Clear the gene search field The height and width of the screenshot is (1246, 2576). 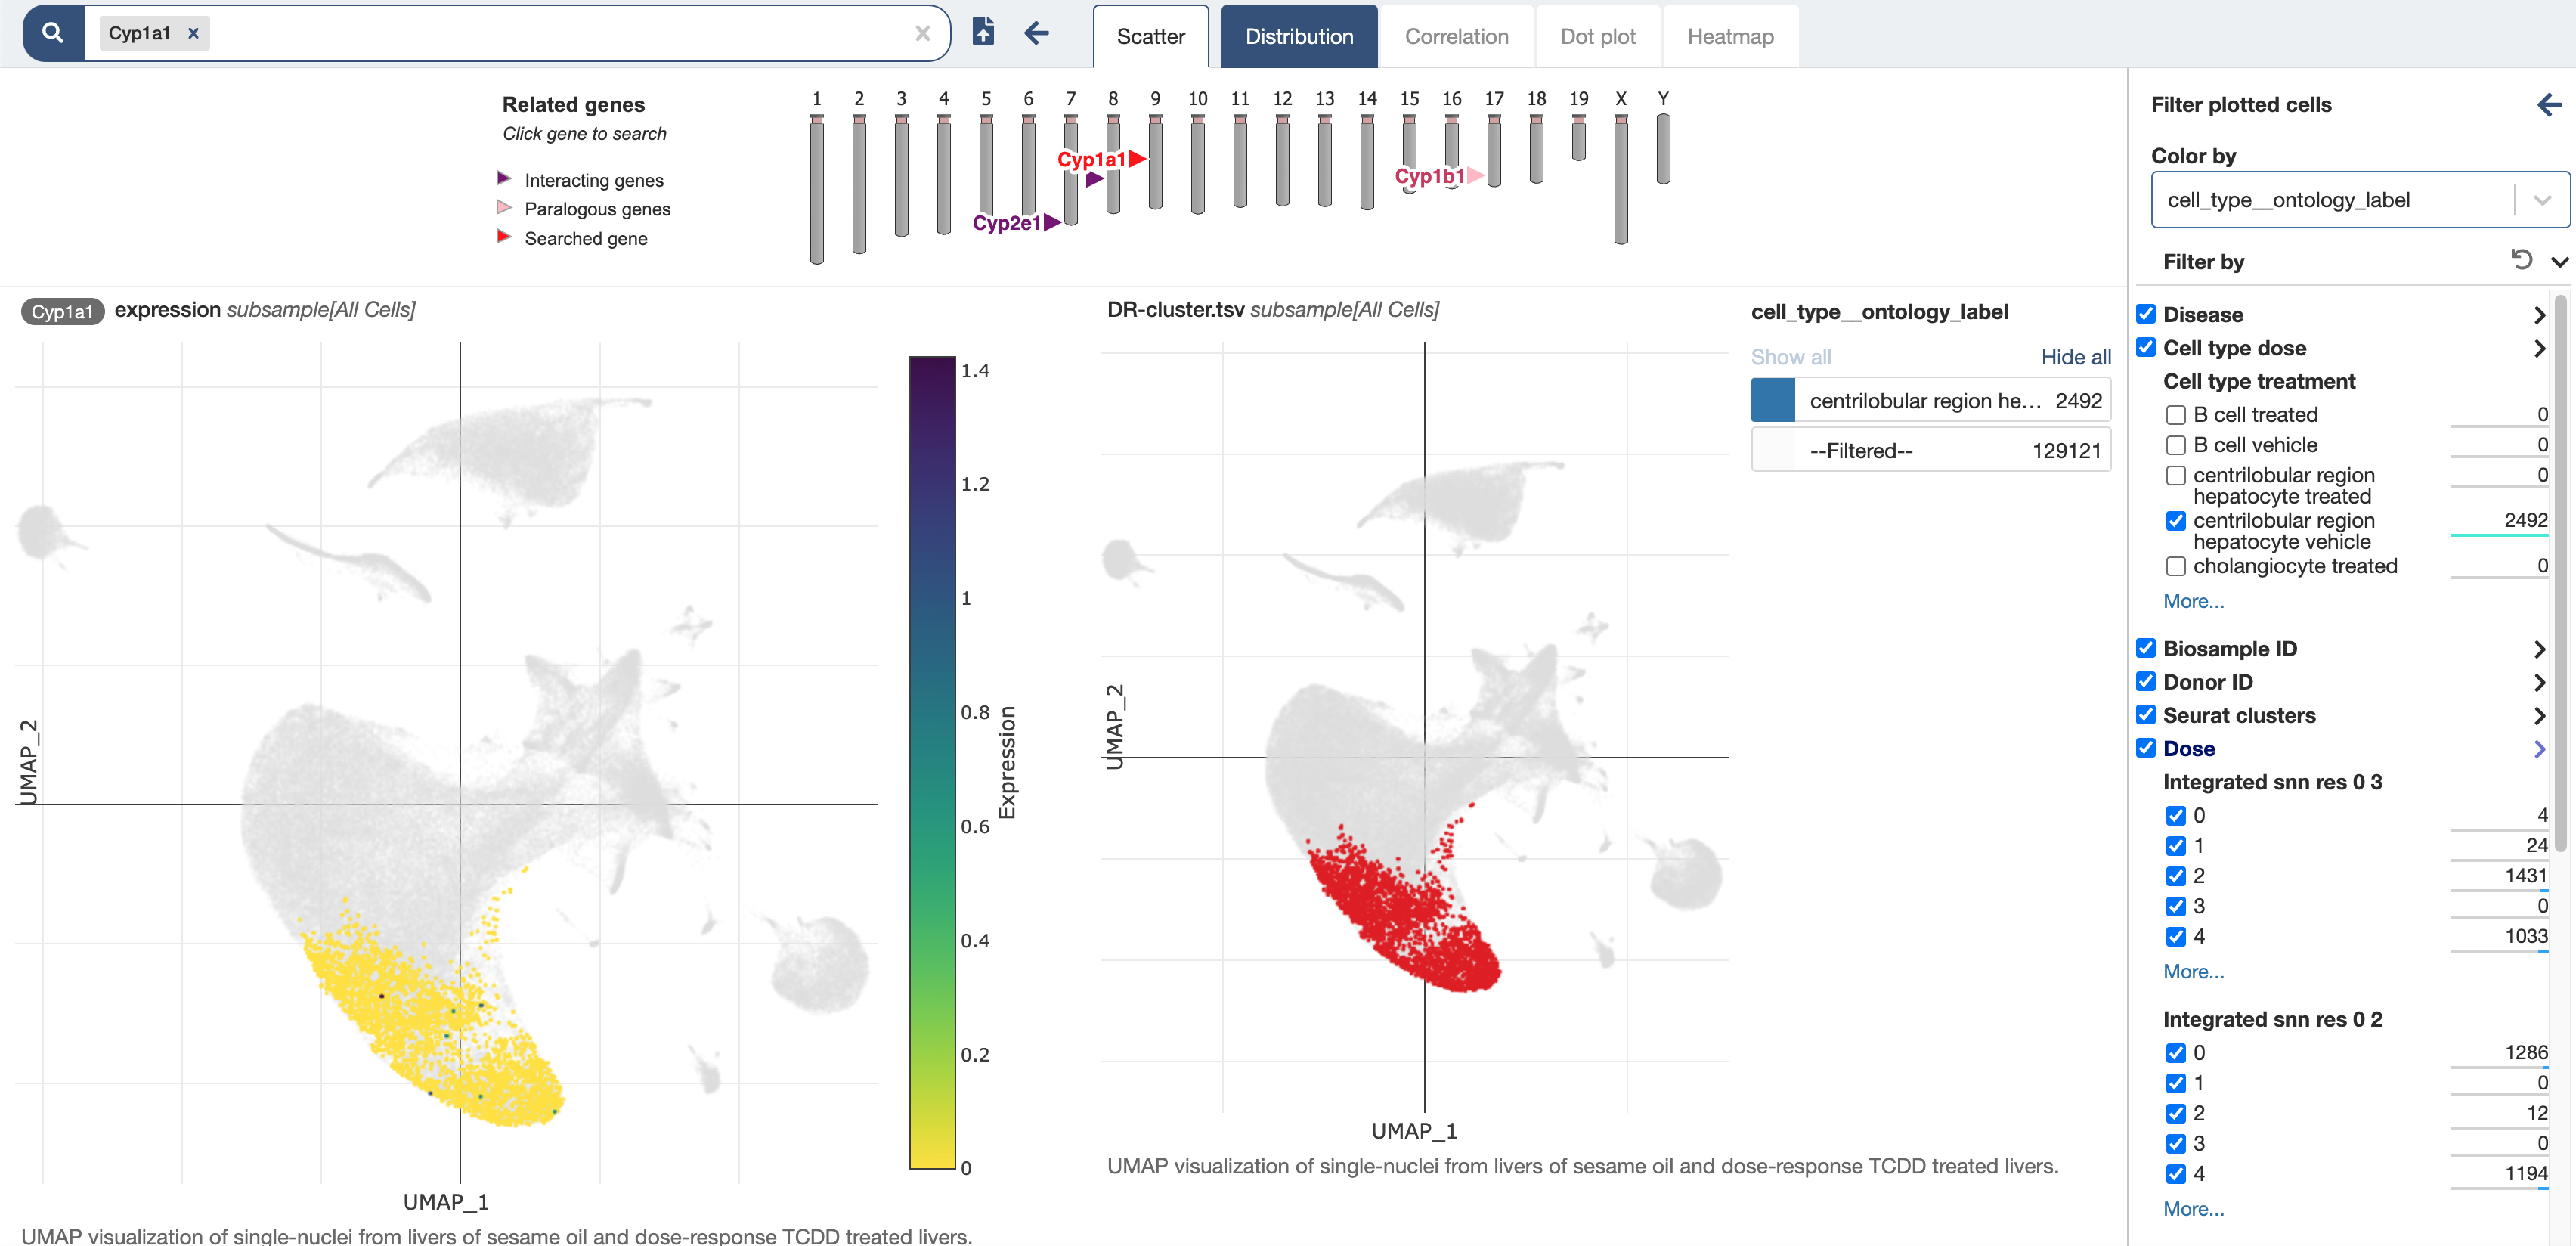(x=922, y=34)
